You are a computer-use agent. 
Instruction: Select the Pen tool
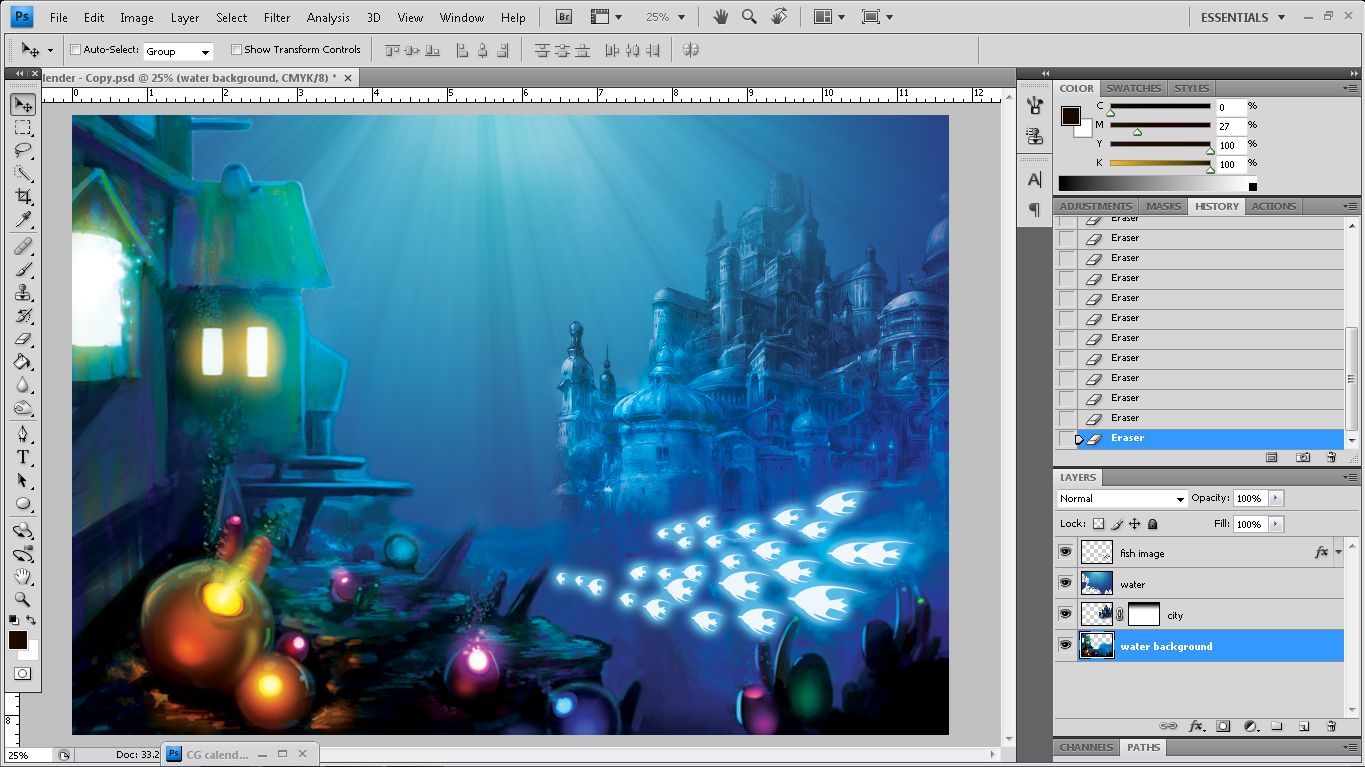pos(23,434)
